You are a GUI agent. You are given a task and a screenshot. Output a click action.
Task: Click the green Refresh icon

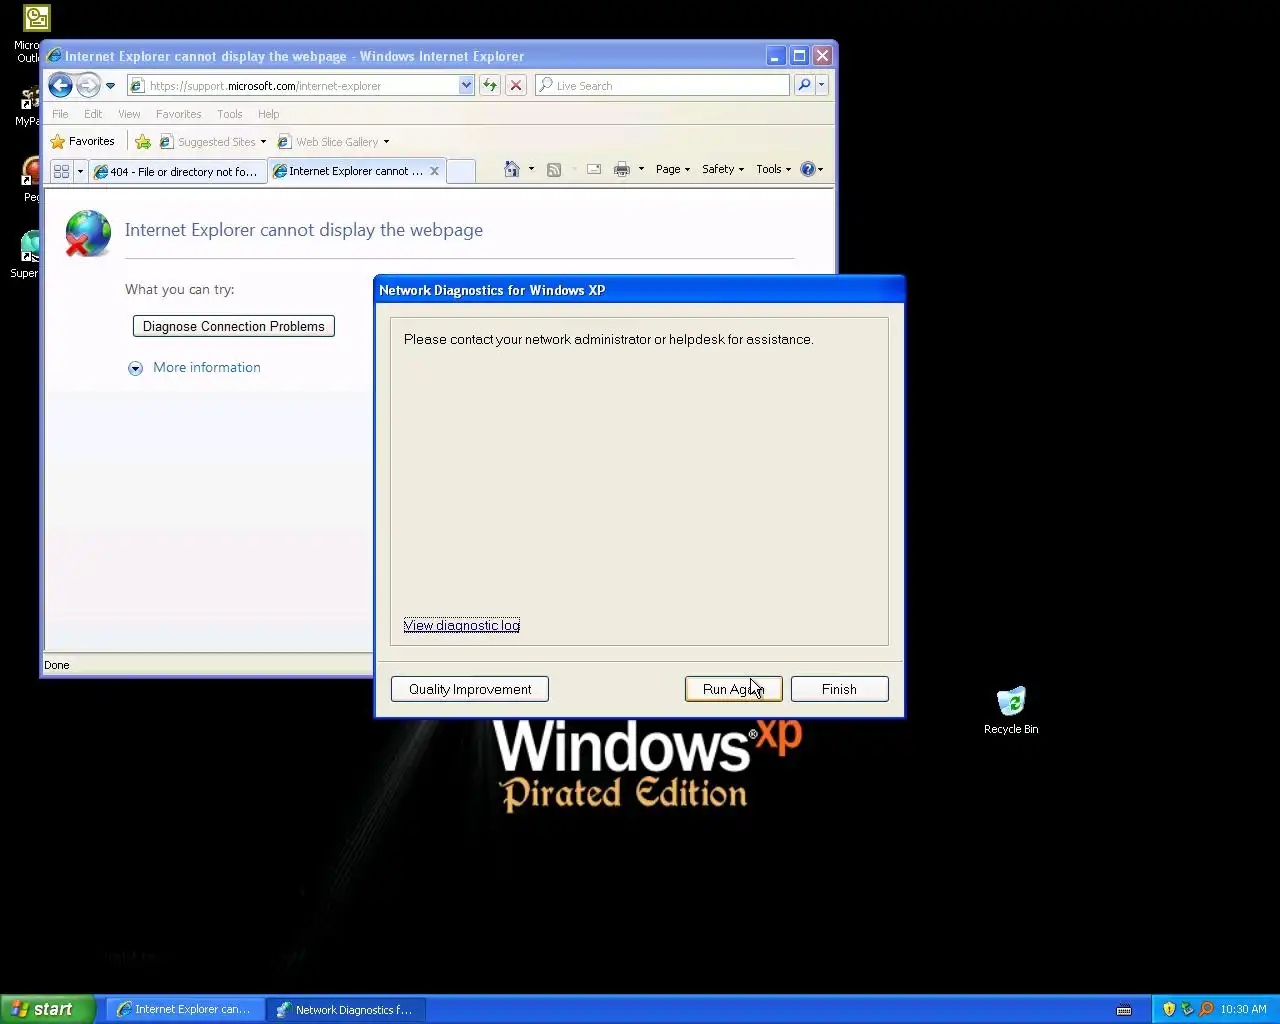tap(490, 86)
